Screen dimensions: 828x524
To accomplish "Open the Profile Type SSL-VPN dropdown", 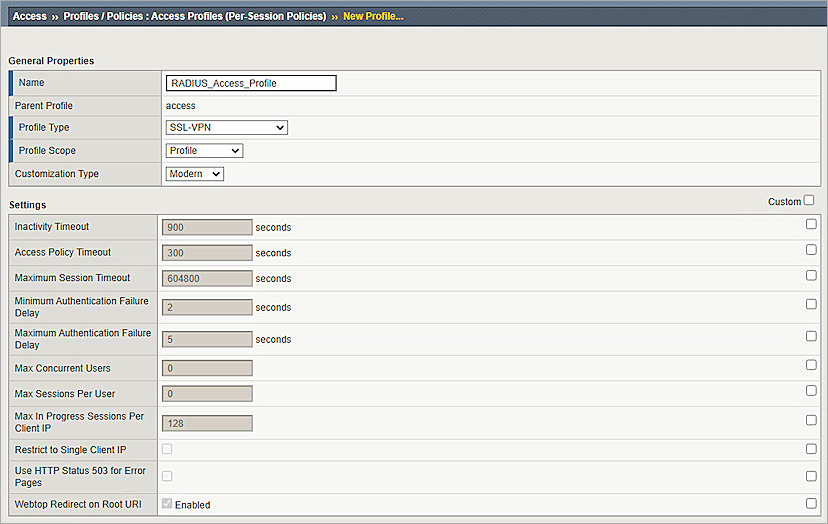I will [227, 127].
